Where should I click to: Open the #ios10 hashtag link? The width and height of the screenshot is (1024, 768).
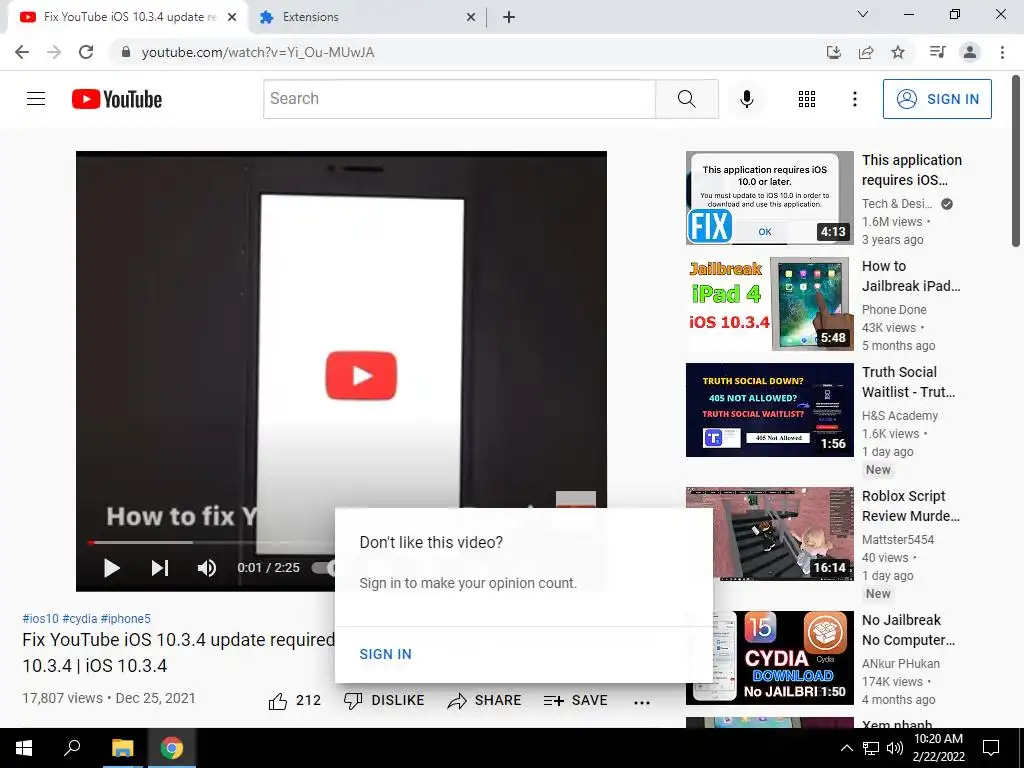(x=40, y=618)
